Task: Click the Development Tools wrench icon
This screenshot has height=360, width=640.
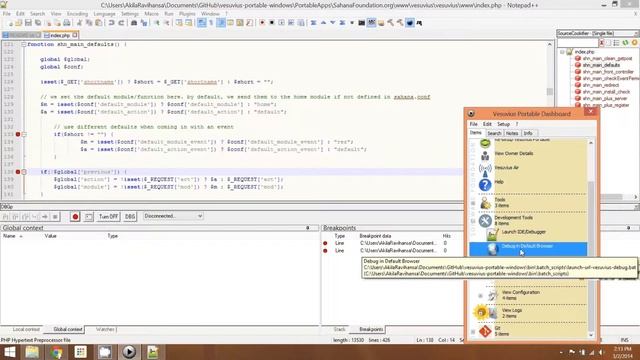Action: pos(485,220)
